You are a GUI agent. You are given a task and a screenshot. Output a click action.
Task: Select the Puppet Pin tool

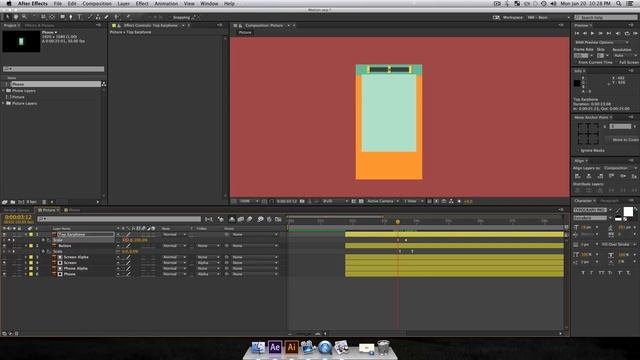[128, 17]
